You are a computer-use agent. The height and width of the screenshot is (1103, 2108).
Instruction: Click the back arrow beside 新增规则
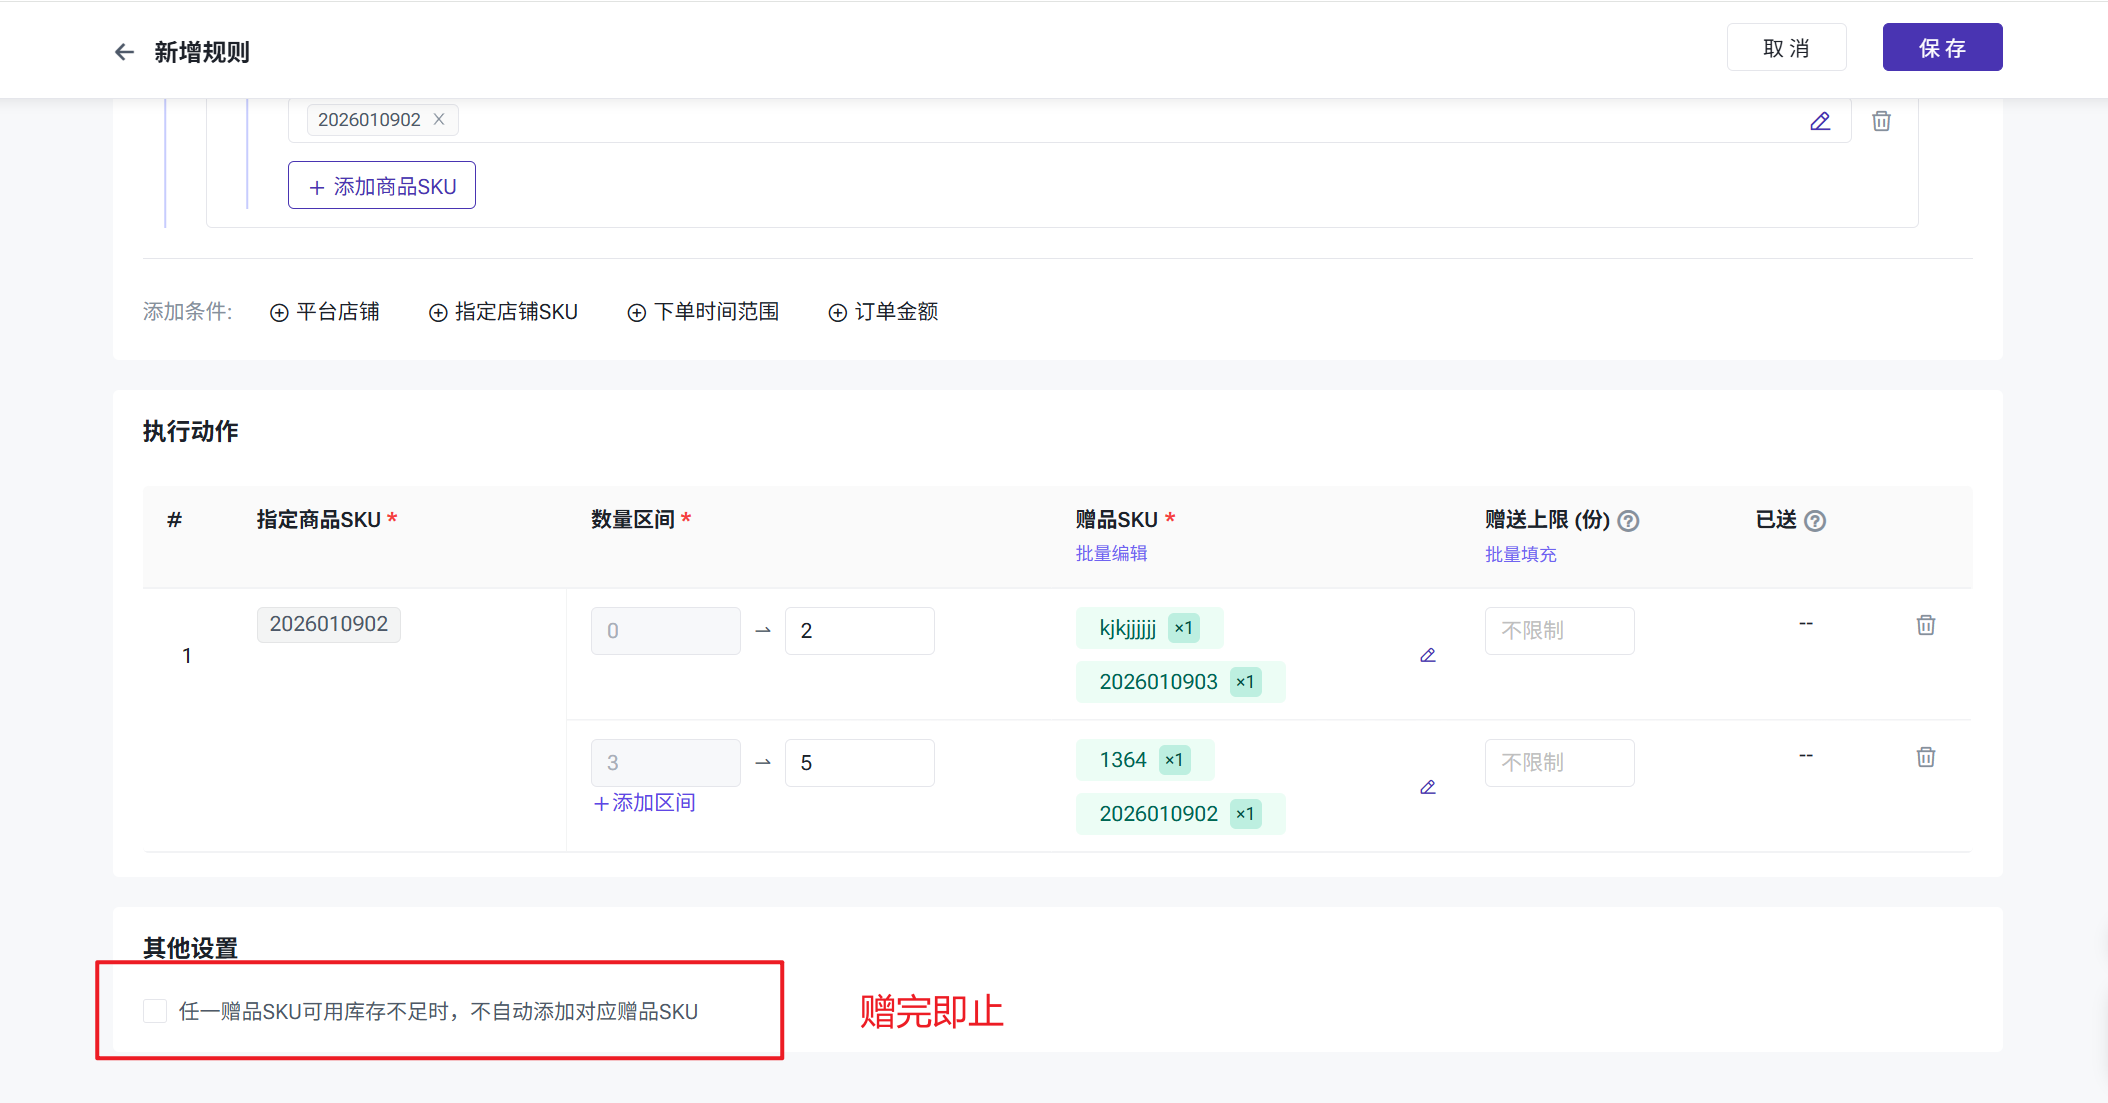point(124,52)
